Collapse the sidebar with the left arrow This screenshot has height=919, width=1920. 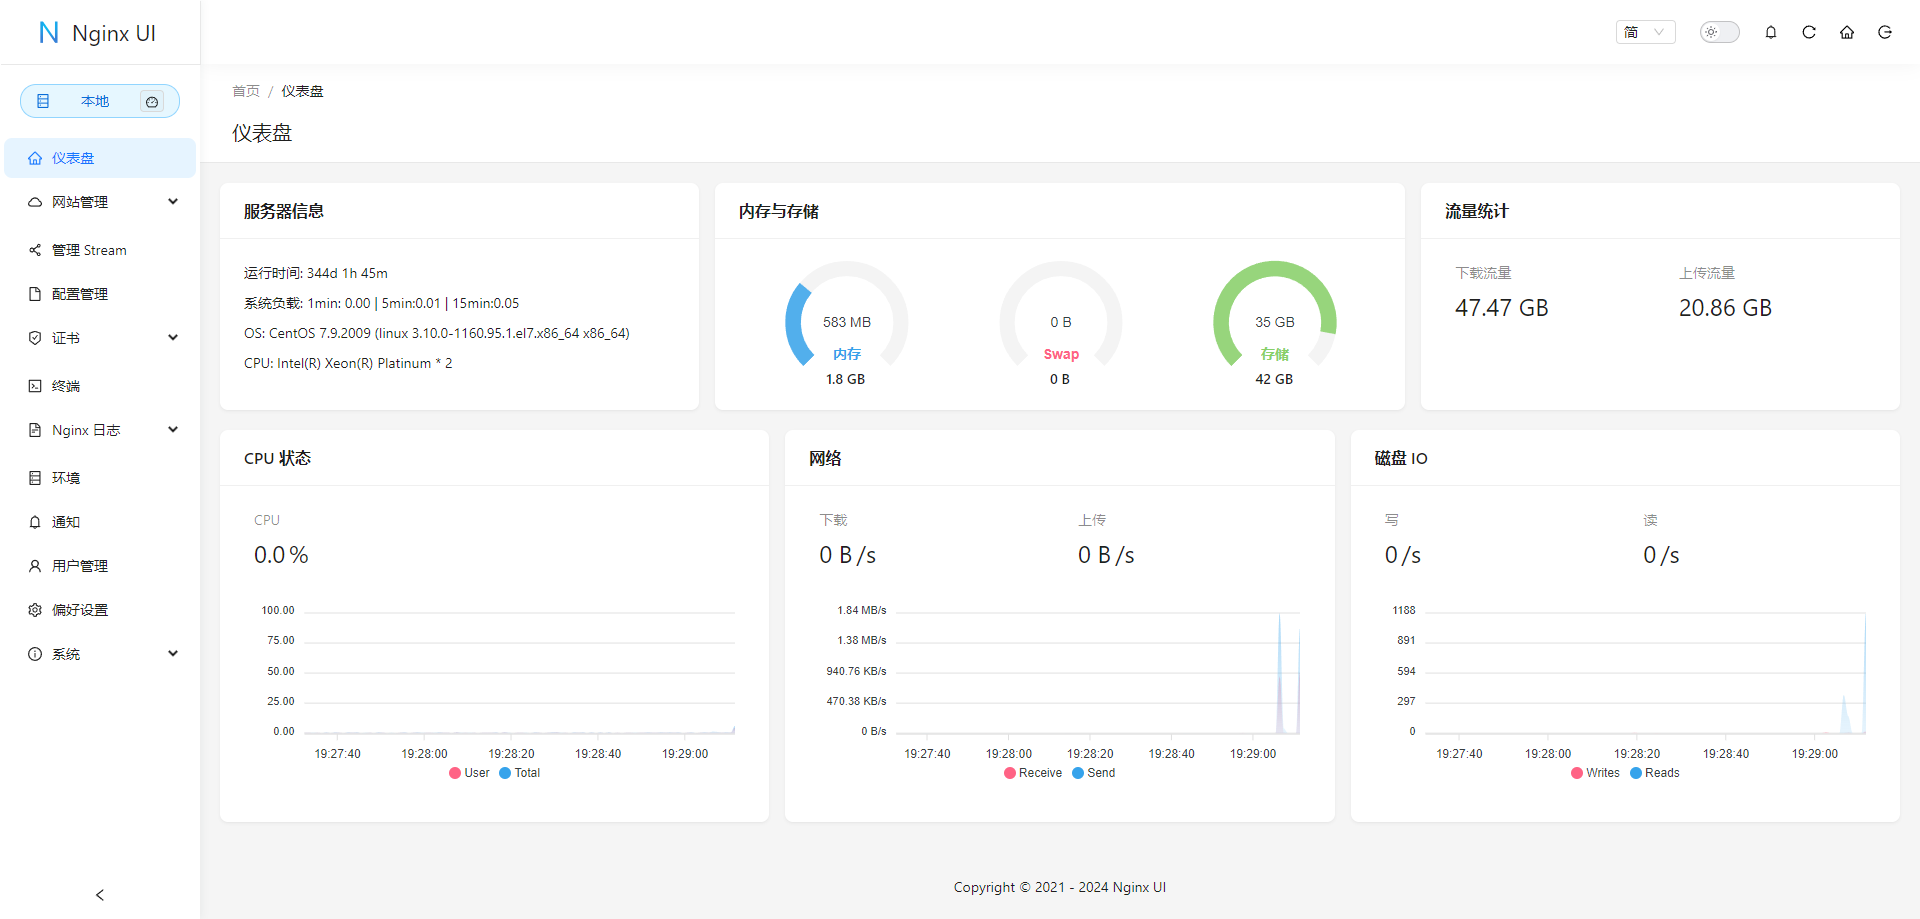click(x=100, y=895)
